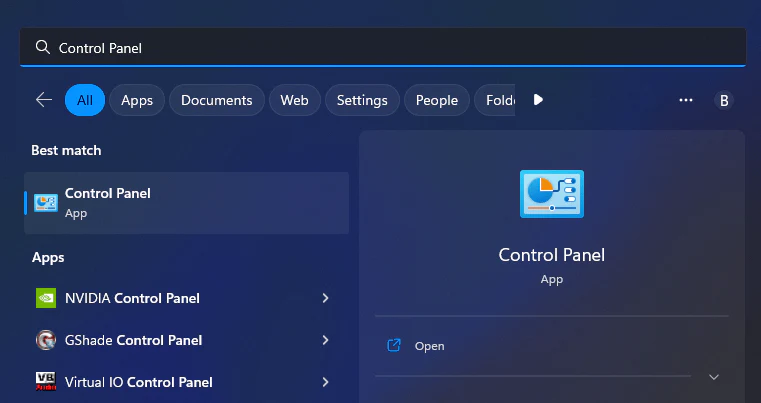Click the Control Panel search input field

coord(382,47)
